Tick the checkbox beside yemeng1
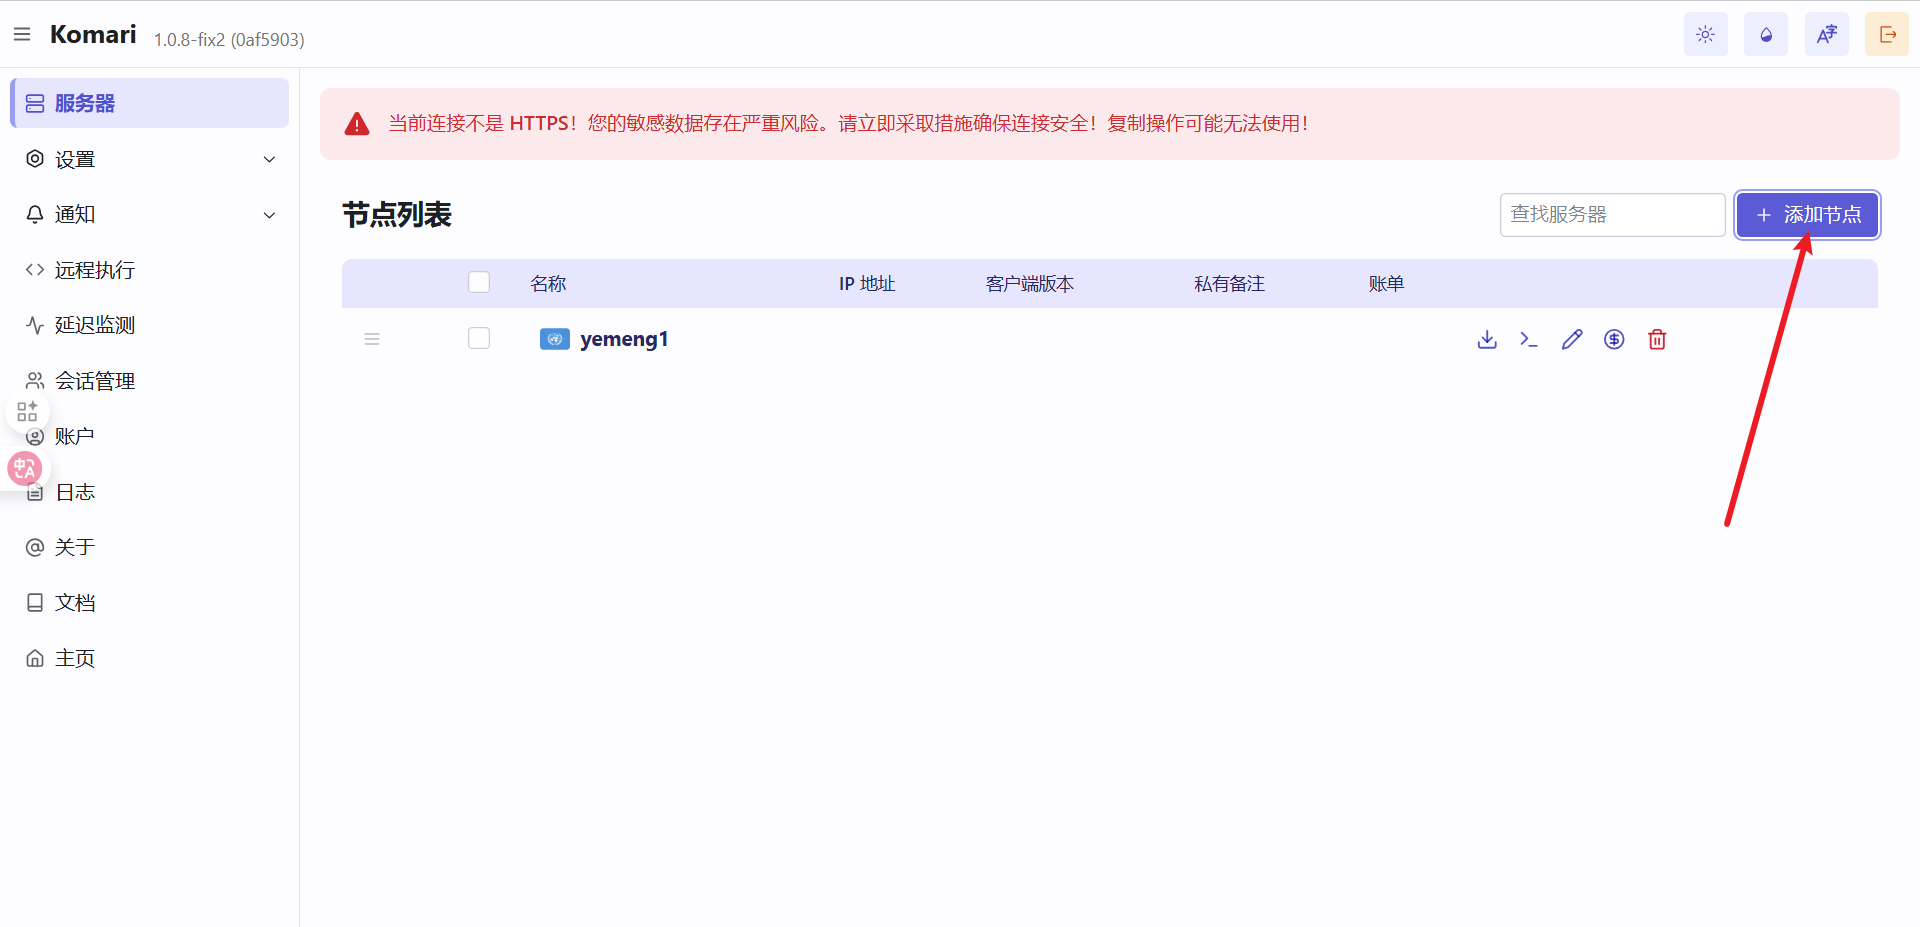The width and height of the screenshot is (1920, 927). click(479, 339)
